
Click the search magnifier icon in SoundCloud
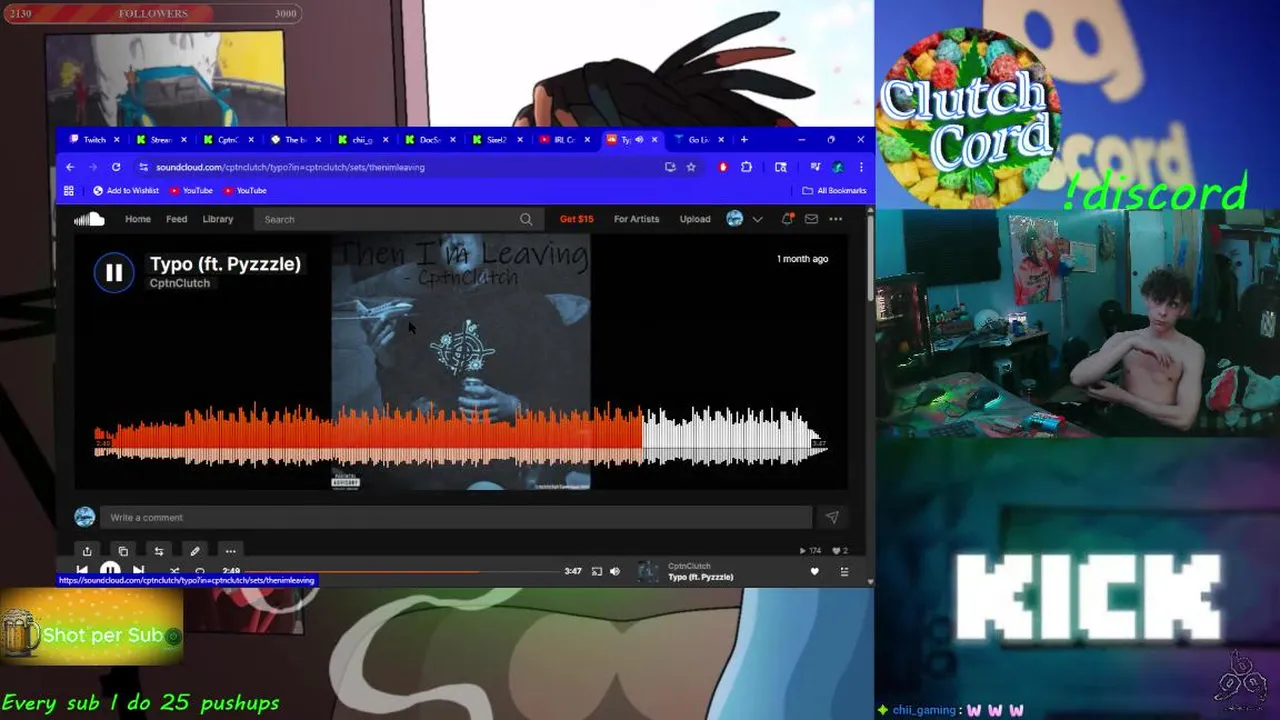526,219
